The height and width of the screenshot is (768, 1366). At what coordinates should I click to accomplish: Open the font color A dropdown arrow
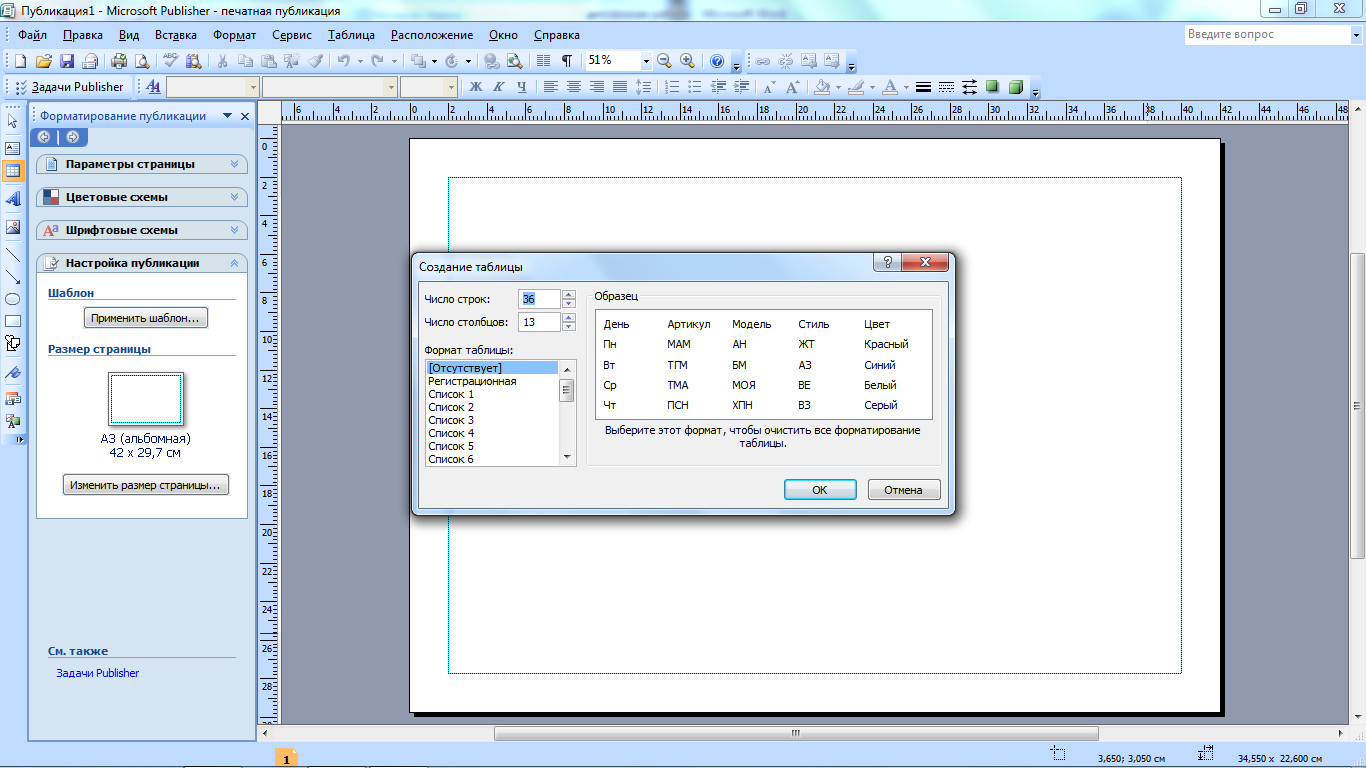pos(906,87)
